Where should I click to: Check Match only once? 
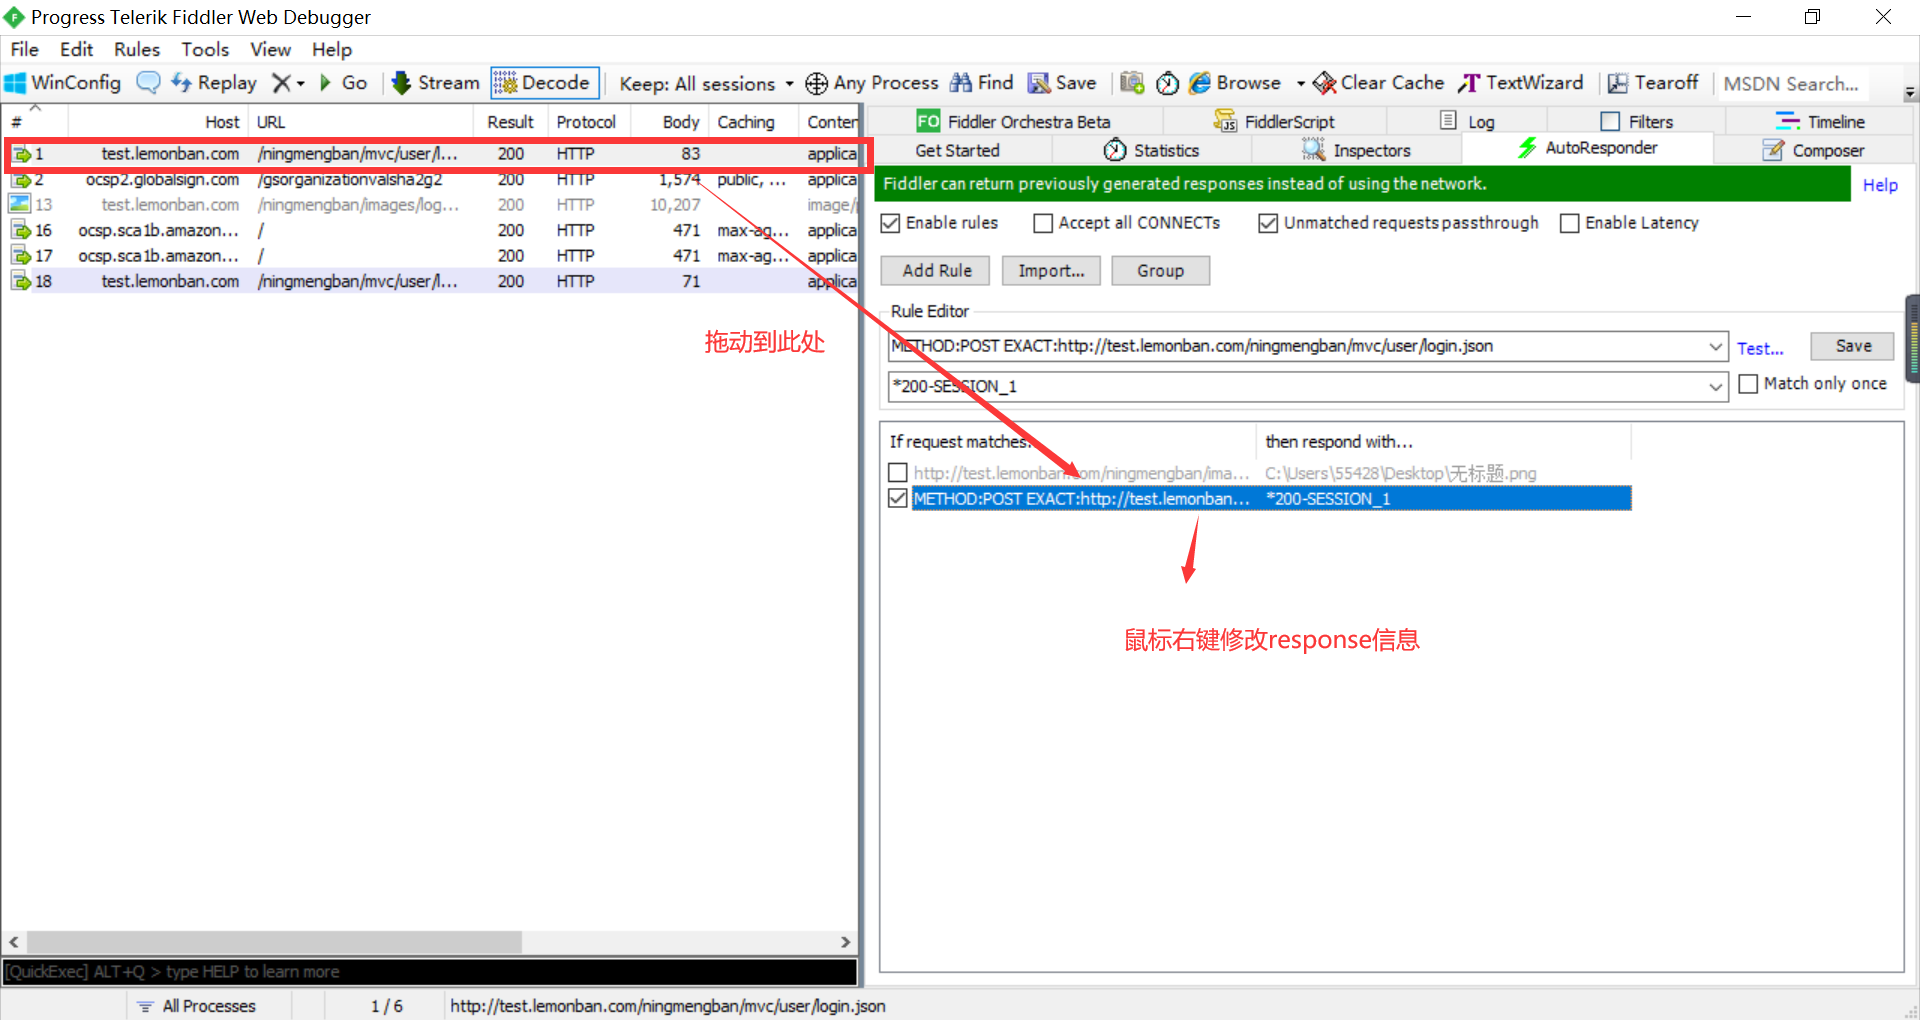1748,384
